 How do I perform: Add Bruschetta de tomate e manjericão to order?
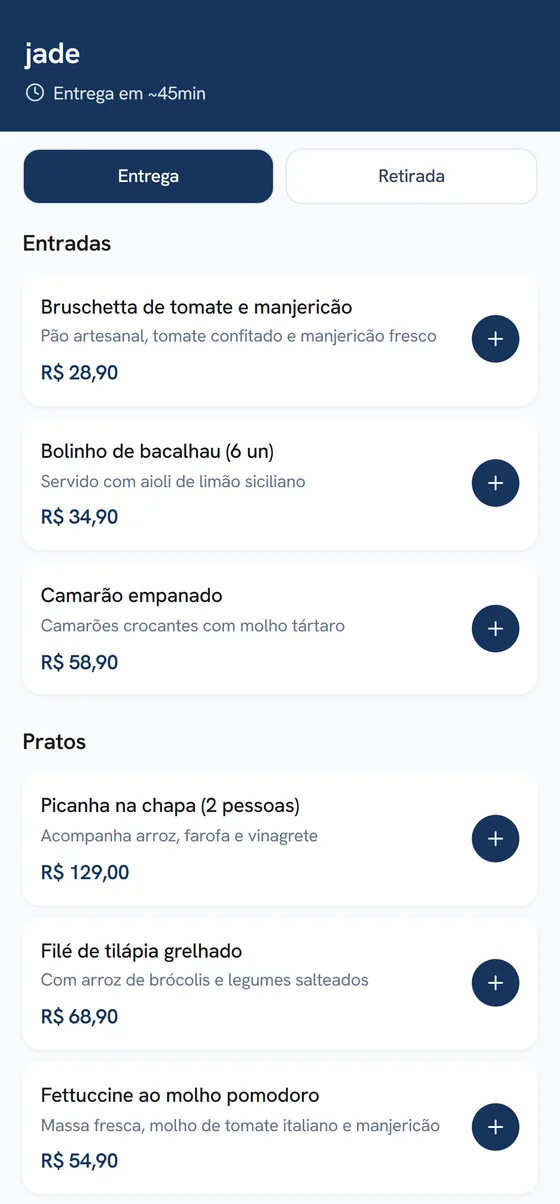[x=495, y=340]
